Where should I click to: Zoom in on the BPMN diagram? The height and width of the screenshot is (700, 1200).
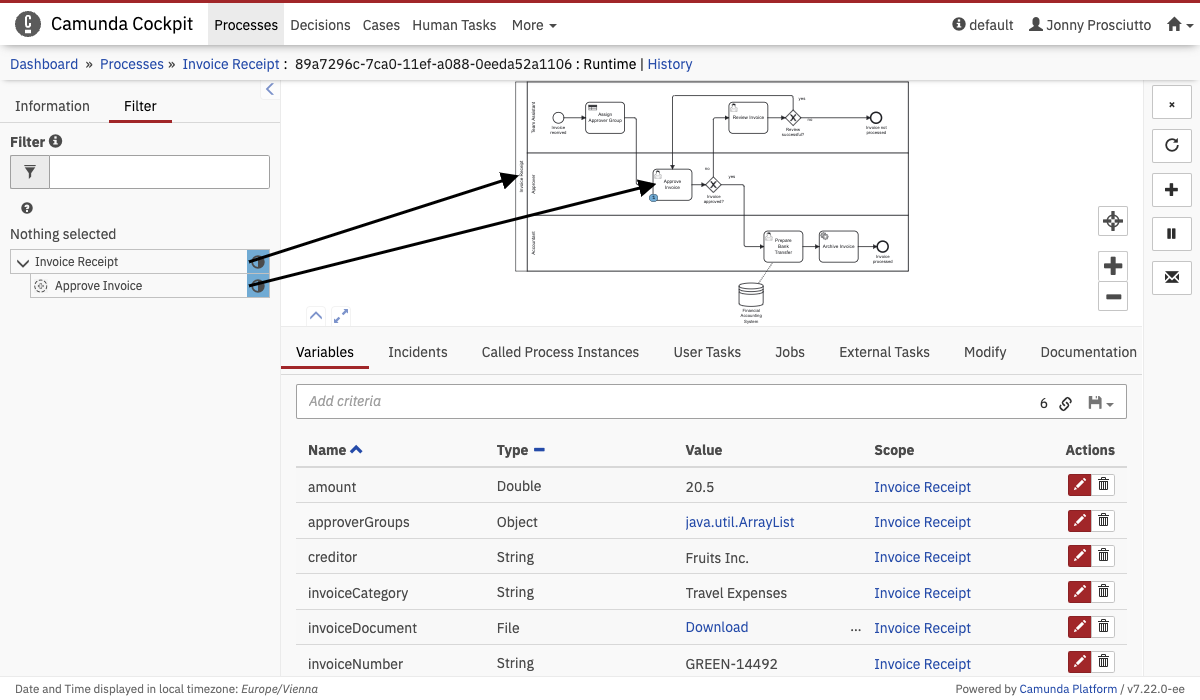pyautogui.click(x=1112, y=266)
